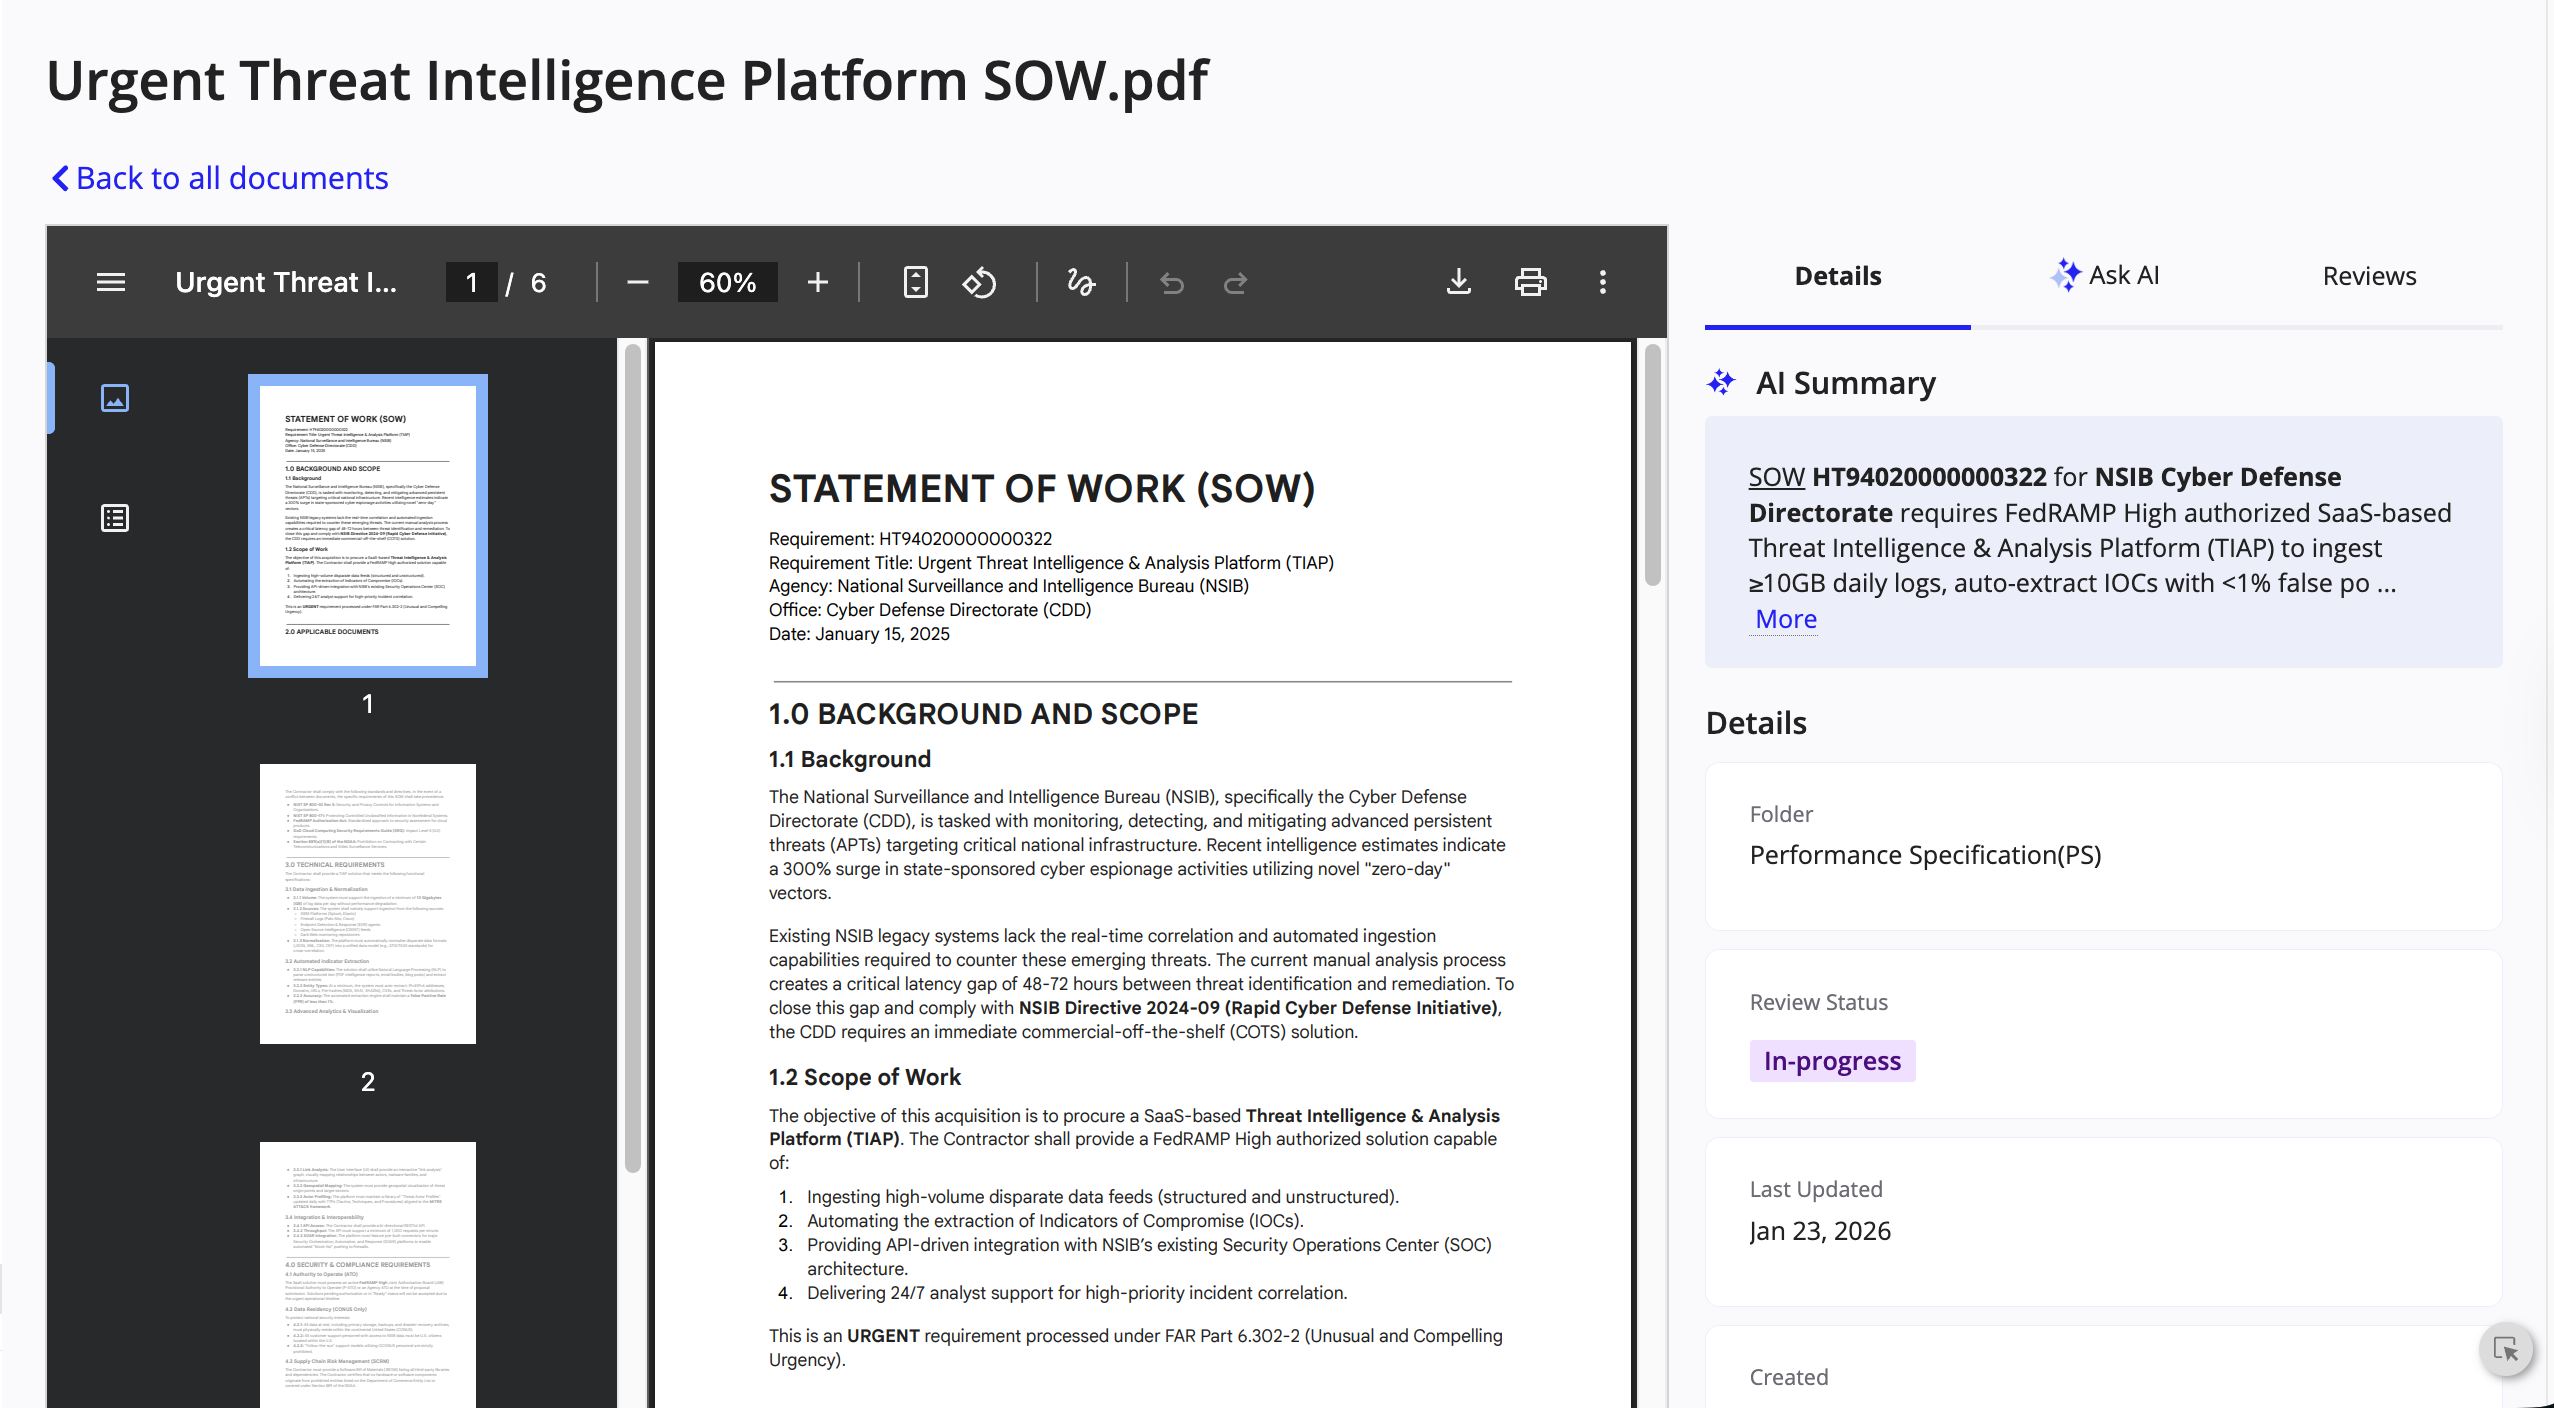Image resolution: width=2554 pixels, height=1408 pixels.
Task: Select the third page thumbnail
Action: click(368, 1275)
